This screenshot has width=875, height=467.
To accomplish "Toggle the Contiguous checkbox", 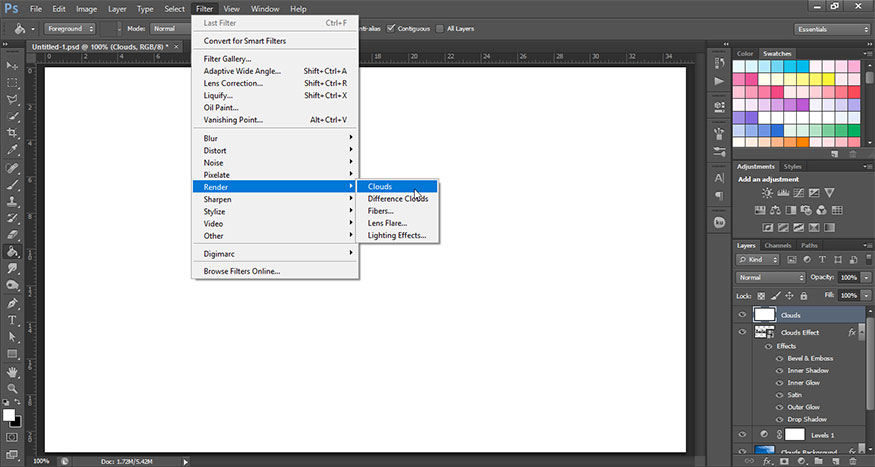I will [391, 28].
